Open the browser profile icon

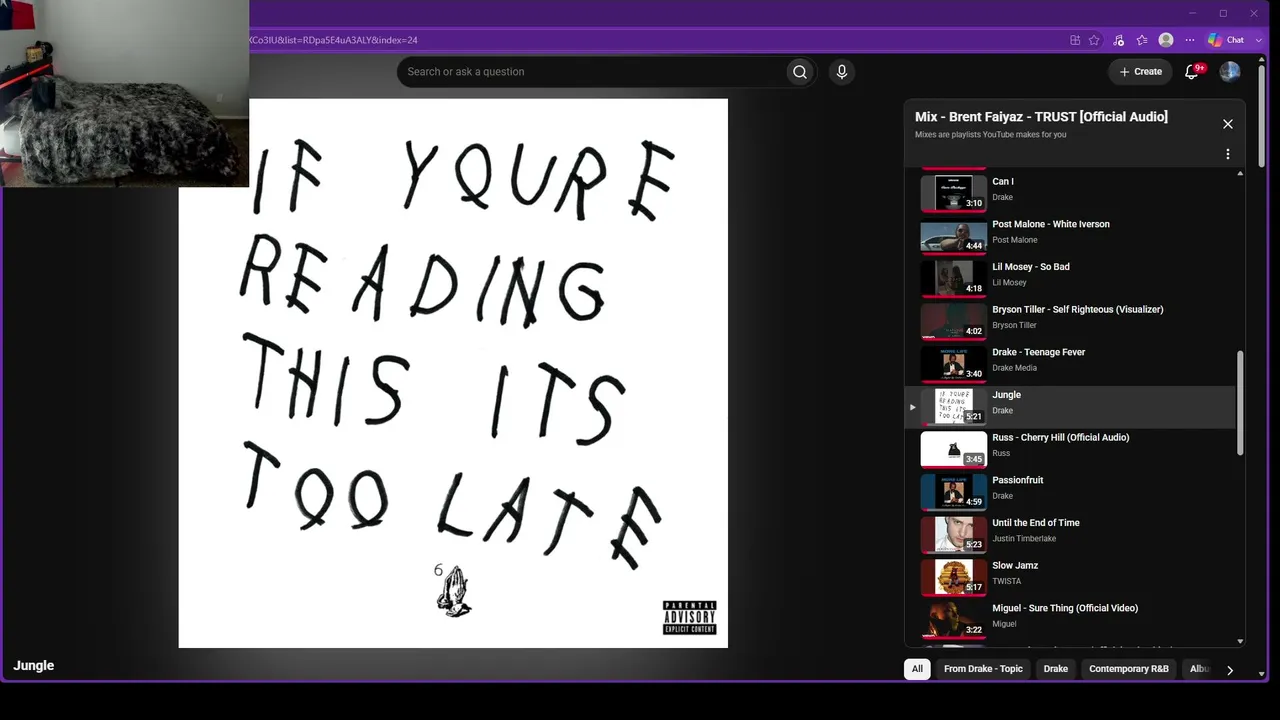[x=1166, y=40]
